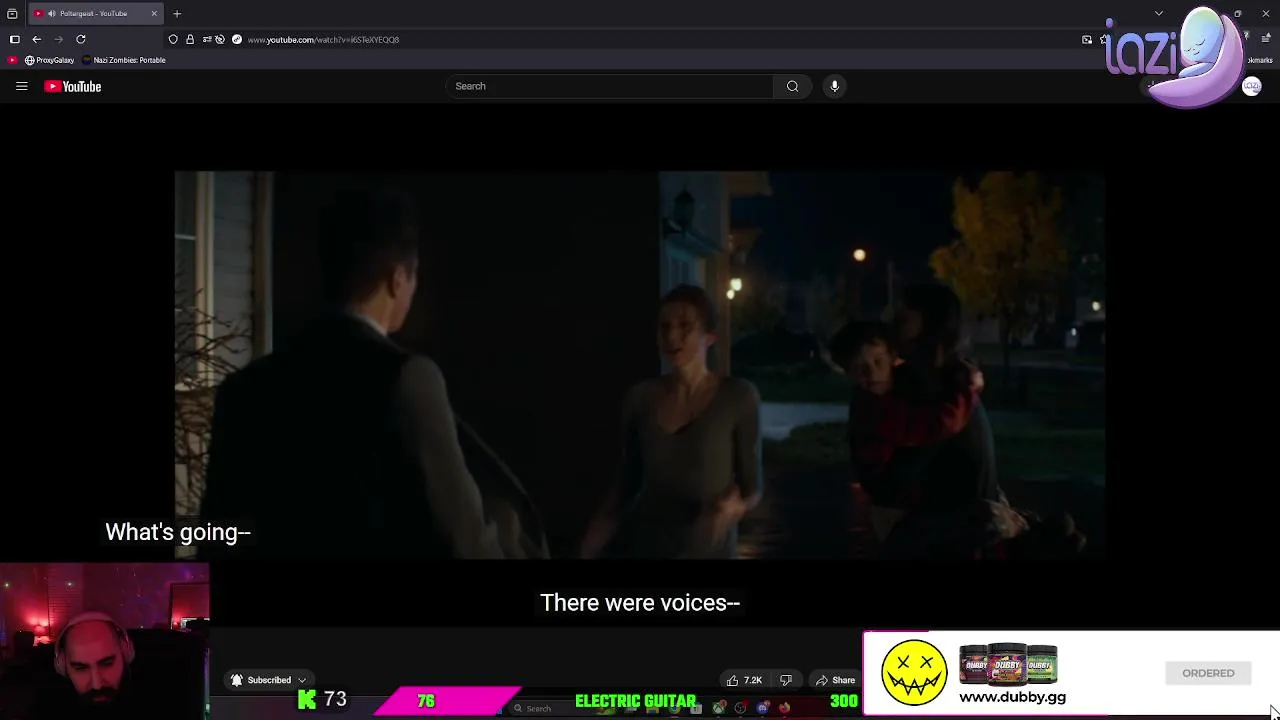Open the Firefox icon on the taskbar
Screen dimensions: 1280x720
click(784, 708)
